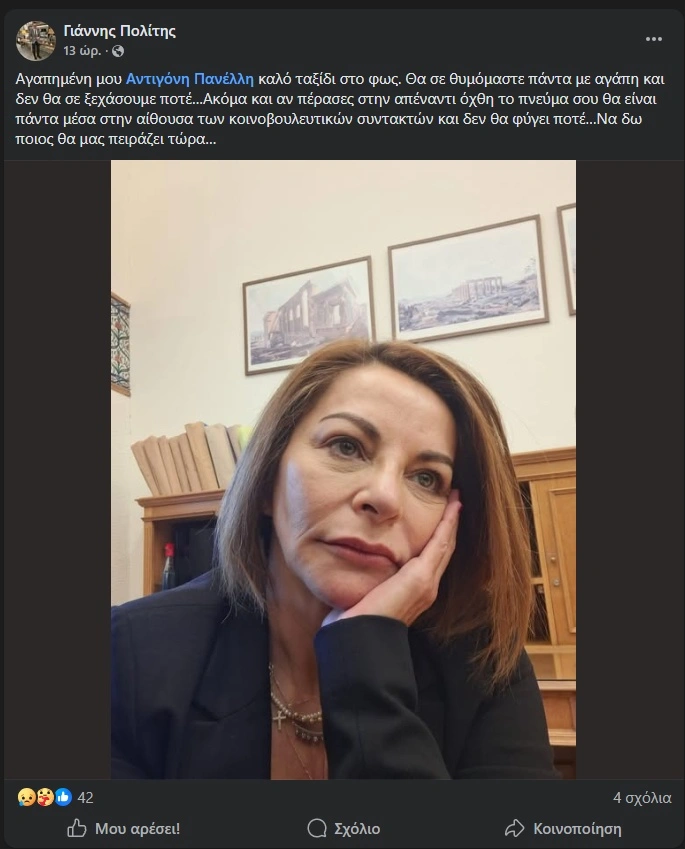Click the thumbs-up icon beside Μου αρέσει
This screenshot has height=849, width=685.
coord(76,828)
